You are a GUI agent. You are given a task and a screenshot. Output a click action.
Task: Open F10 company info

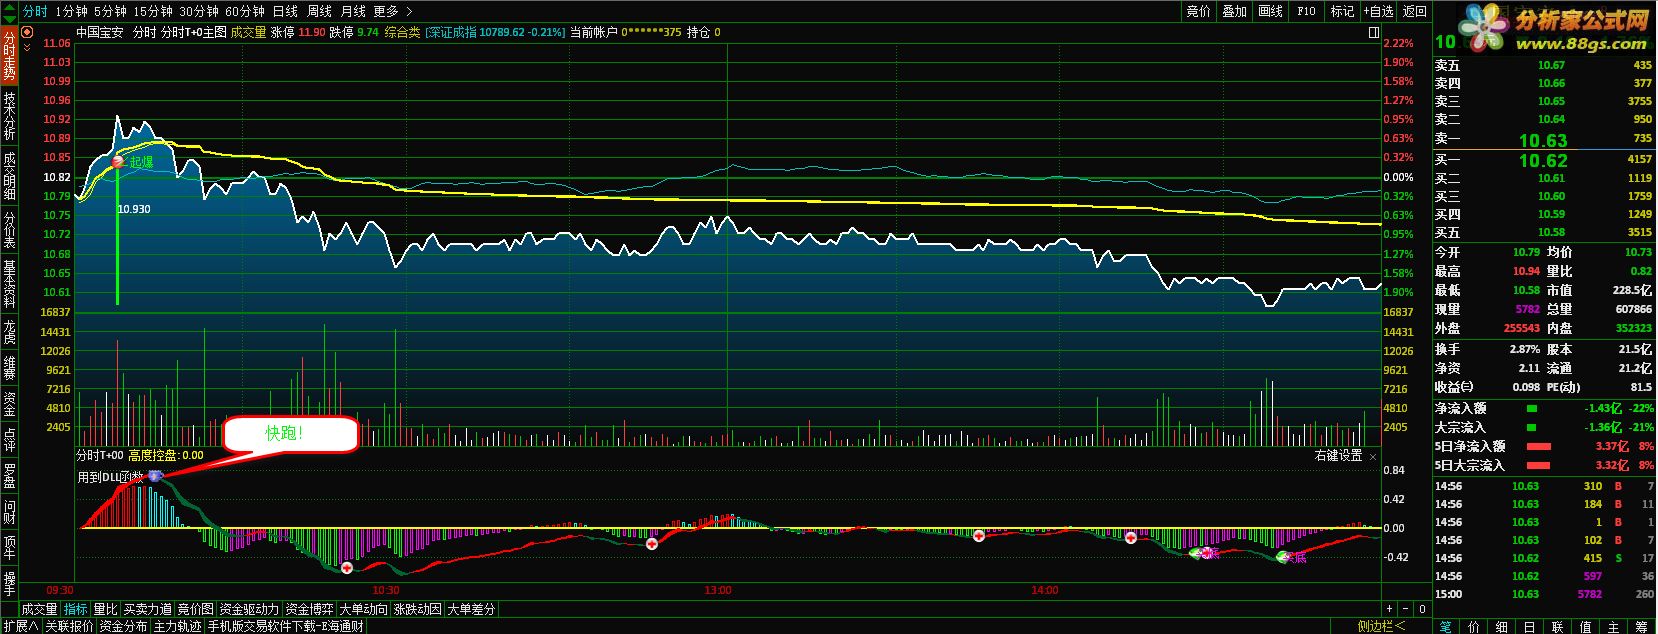coord(1306,11)
